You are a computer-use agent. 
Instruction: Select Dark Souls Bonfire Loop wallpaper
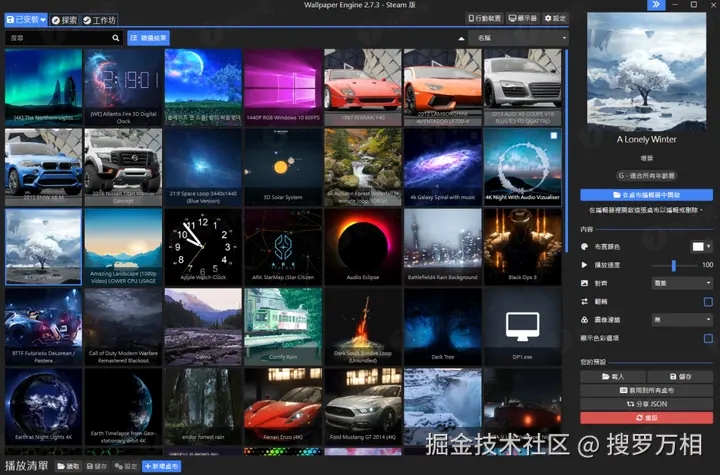click(x=363, y=327)
